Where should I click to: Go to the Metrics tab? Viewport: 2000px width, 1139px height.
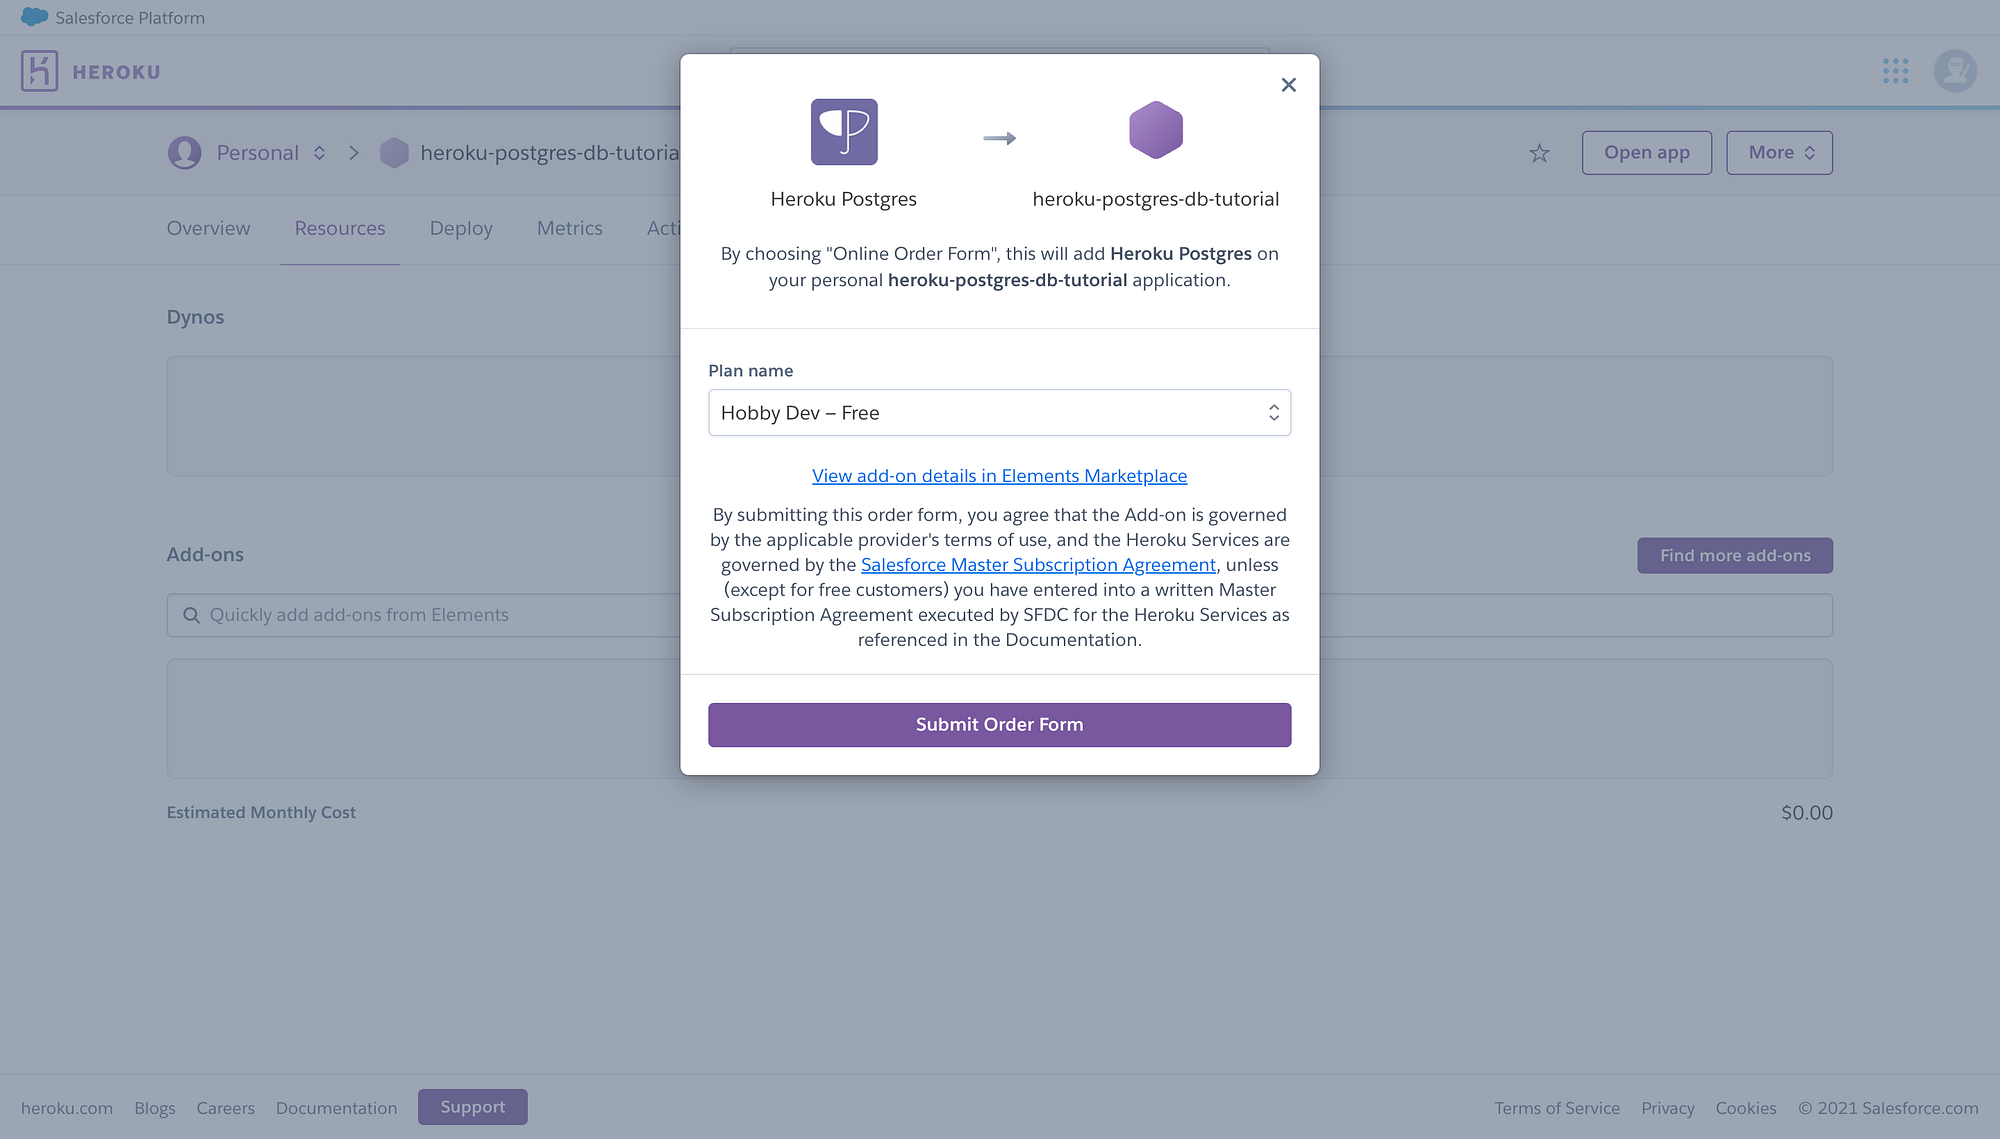click(x=569, y=229)
